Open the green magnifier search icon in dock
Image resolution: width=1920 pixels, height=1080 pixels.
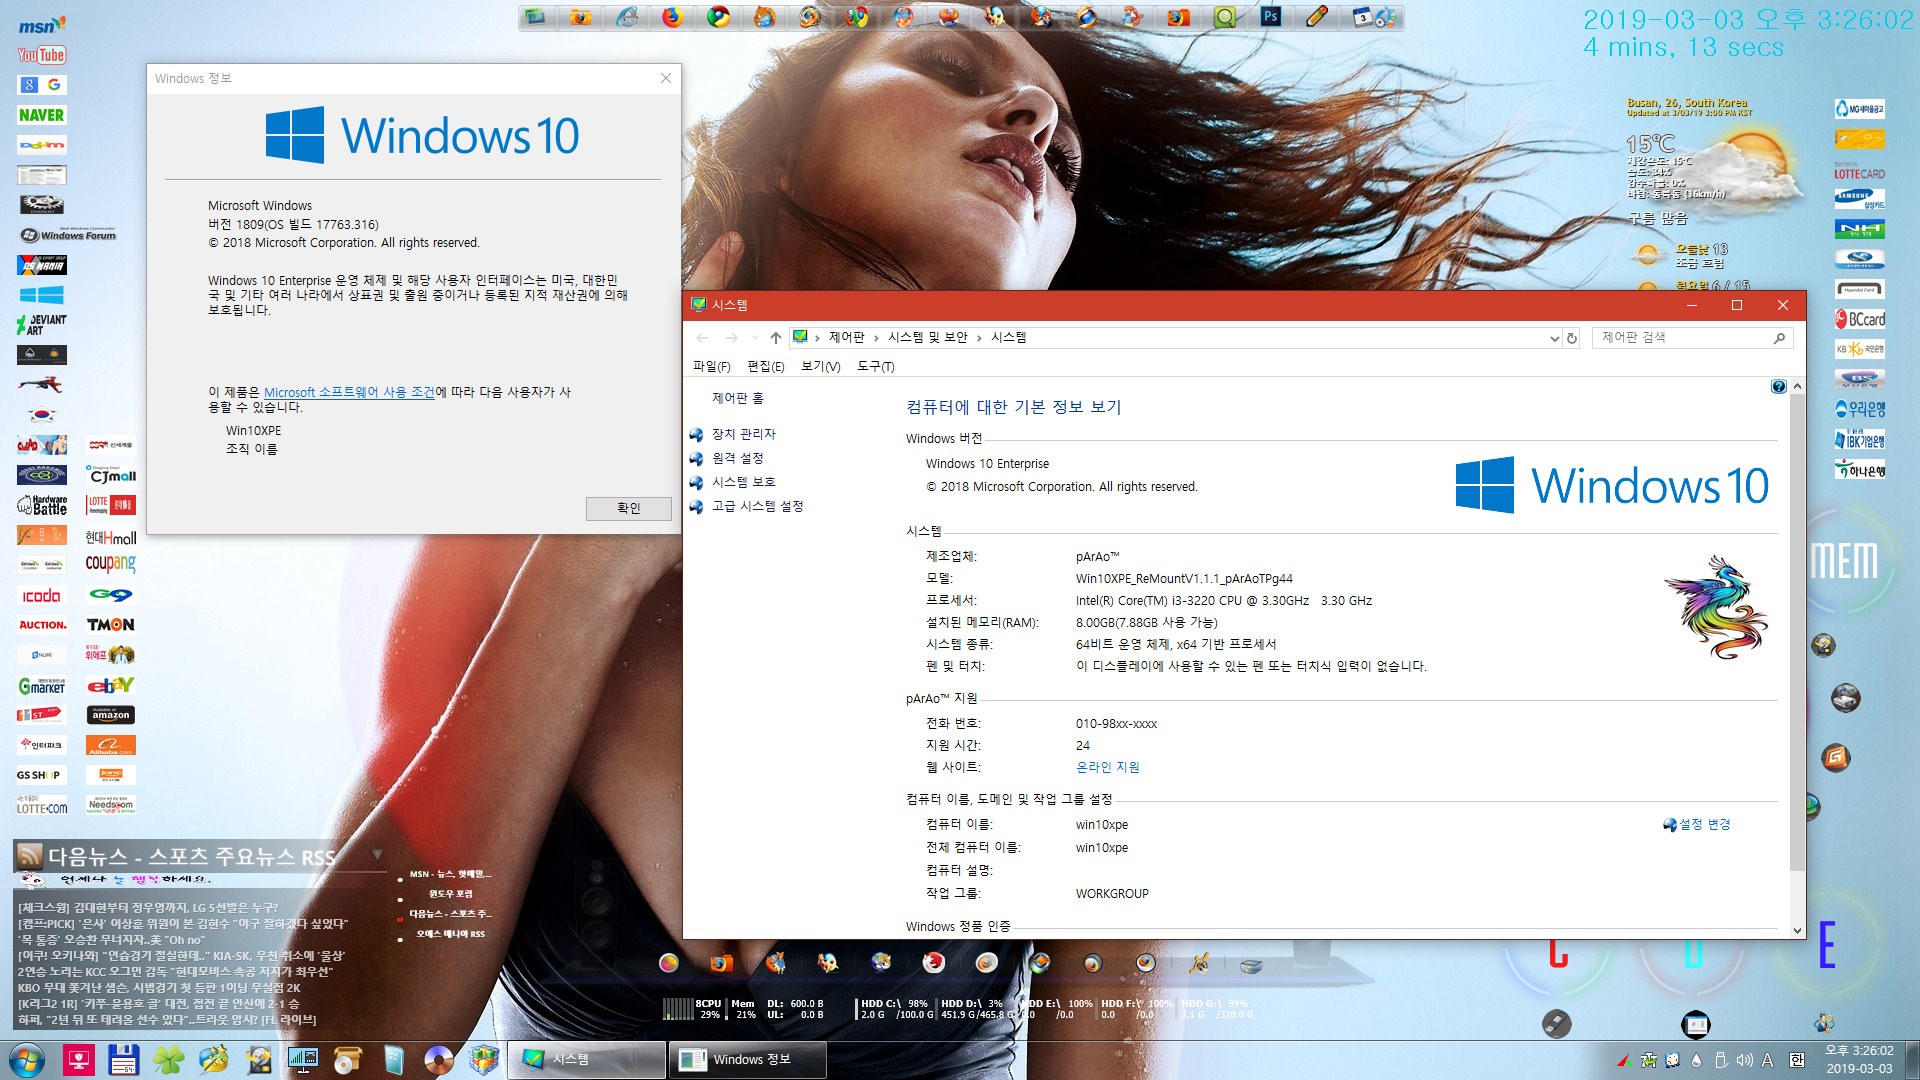pyautogui.click(x=1225, y=17)
